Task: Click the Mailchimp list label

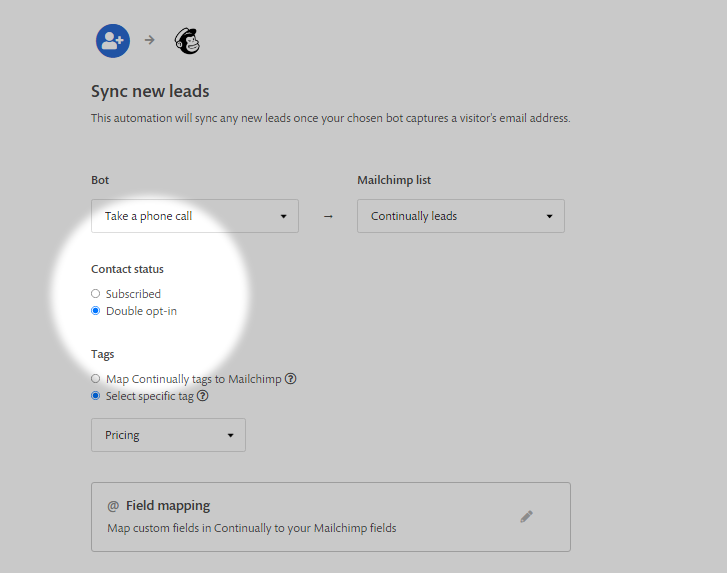Action: tap(394, 180)
